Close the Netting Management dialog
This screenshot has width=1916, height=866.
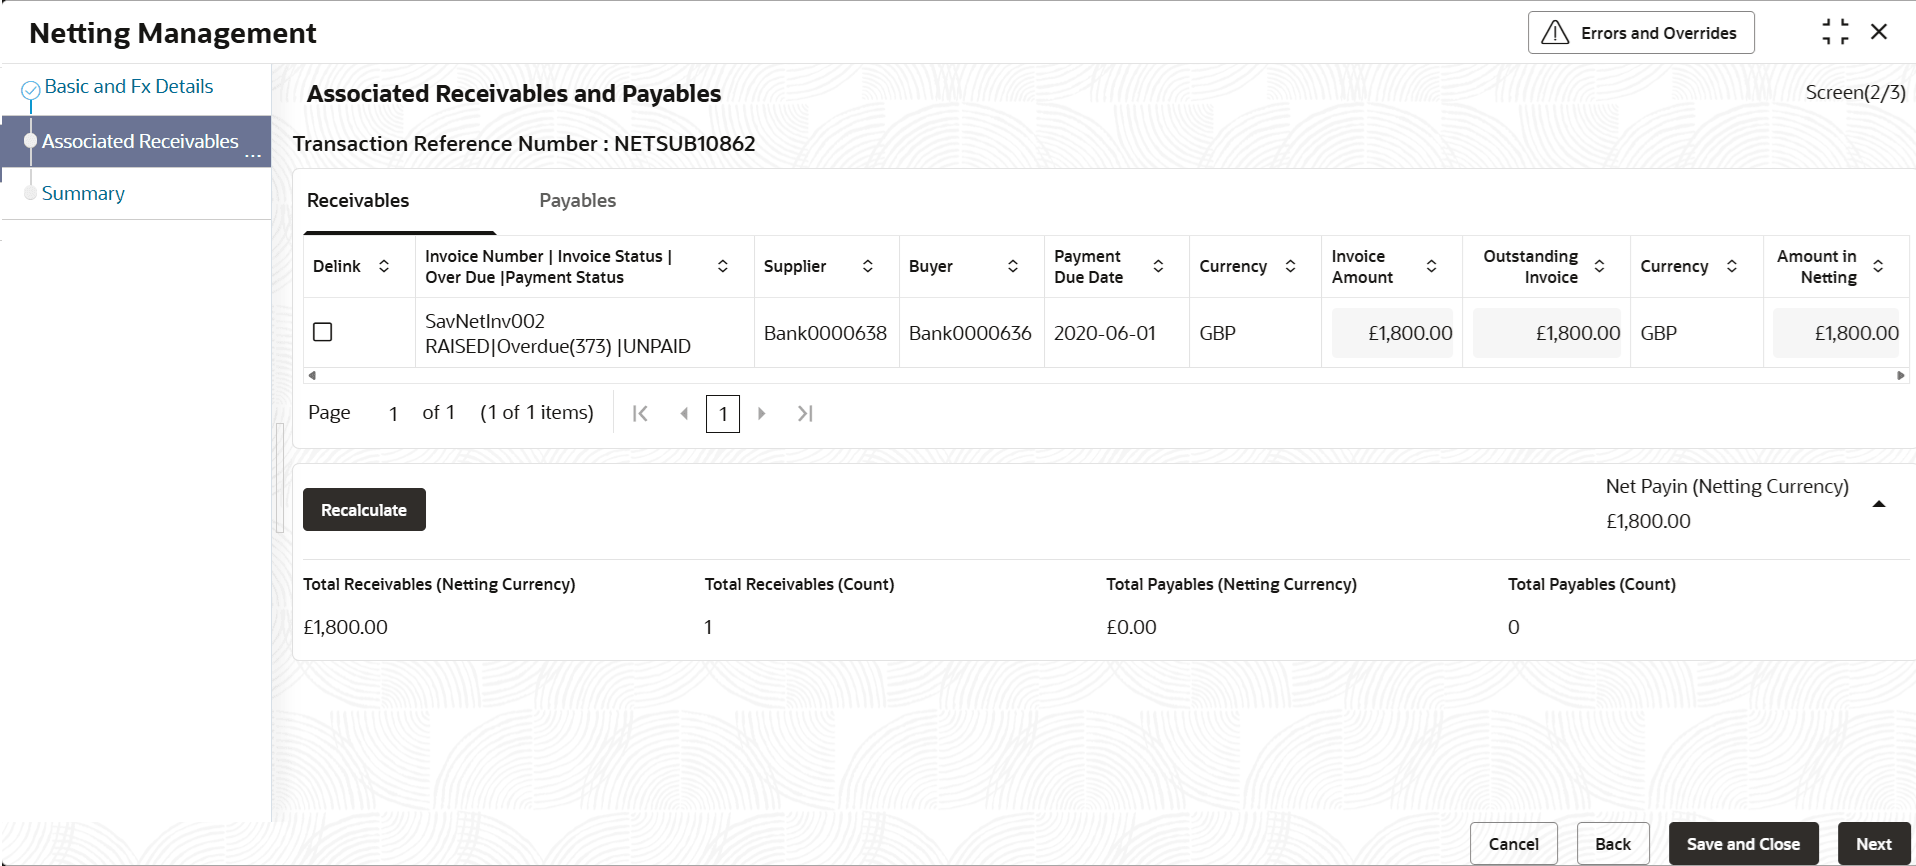[1879, 32]
